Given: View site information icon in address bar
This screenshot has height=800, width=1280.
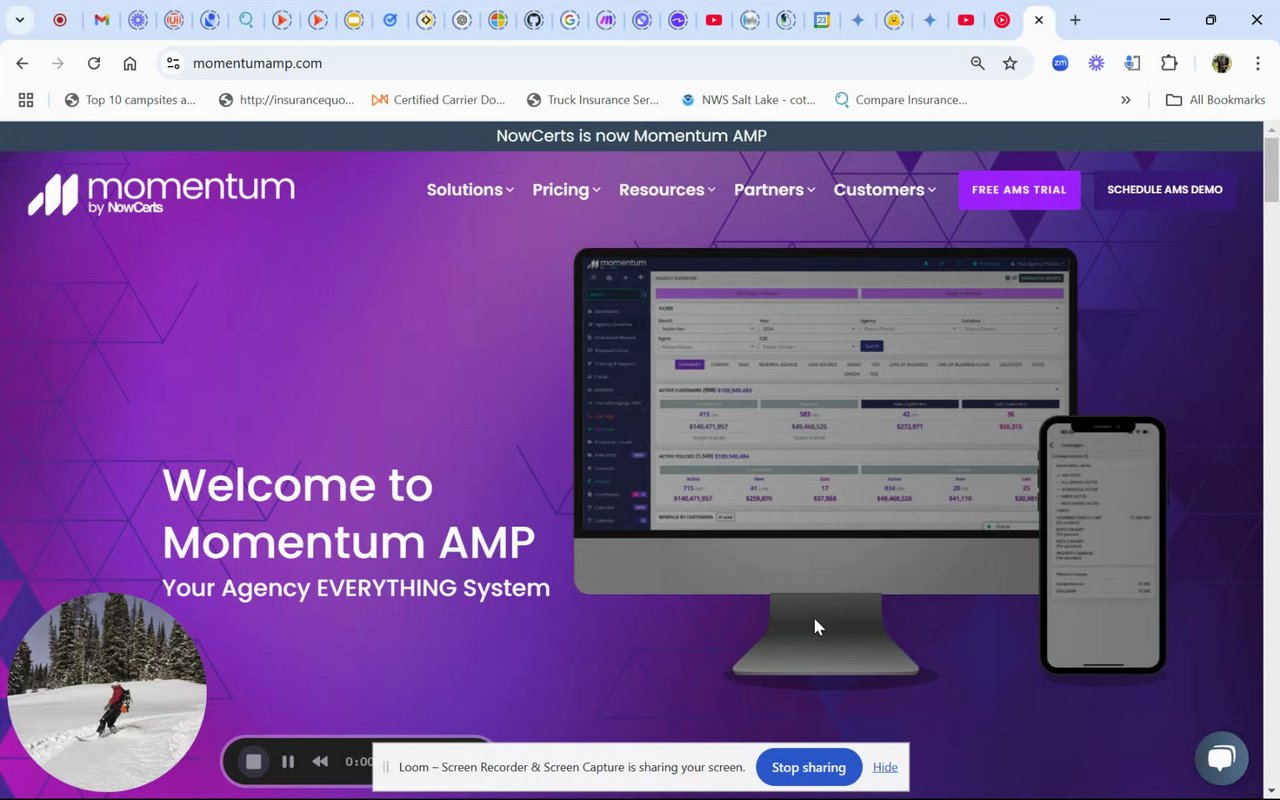Looking at the screenshot, I should point(173,63).
